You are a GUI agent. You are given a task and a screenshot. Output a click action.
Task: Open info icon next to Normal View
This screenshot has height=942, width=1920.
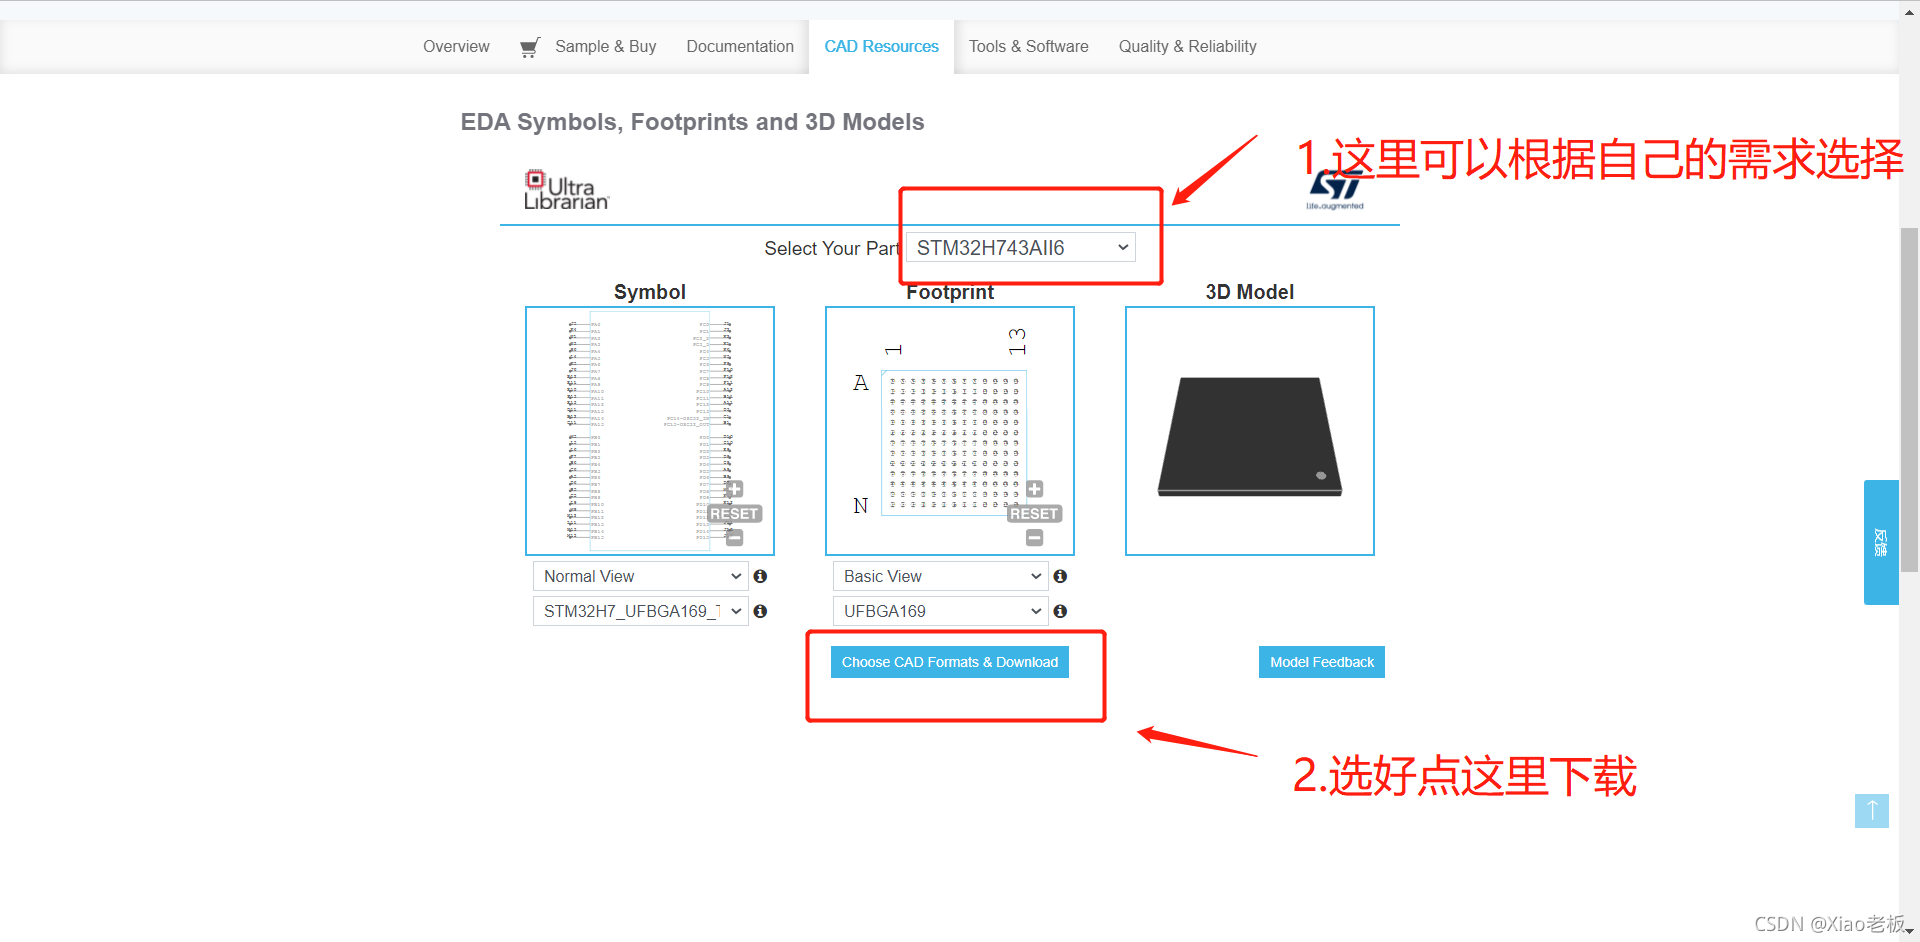760,576
